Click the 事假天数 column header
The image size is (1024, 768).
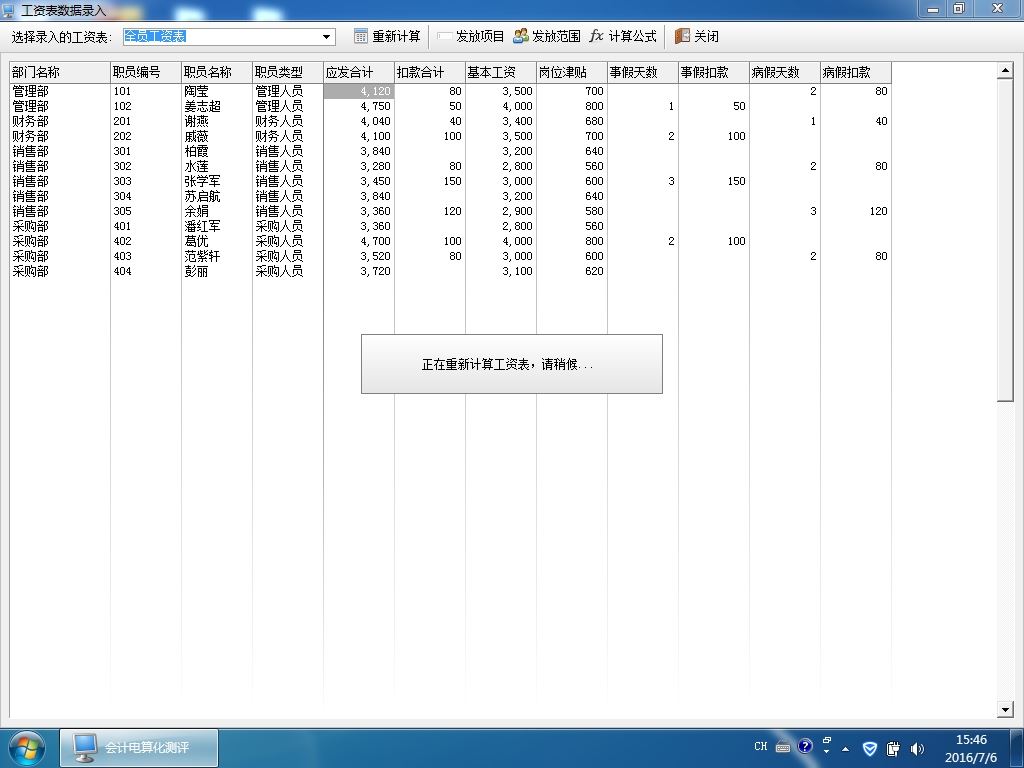643,72
